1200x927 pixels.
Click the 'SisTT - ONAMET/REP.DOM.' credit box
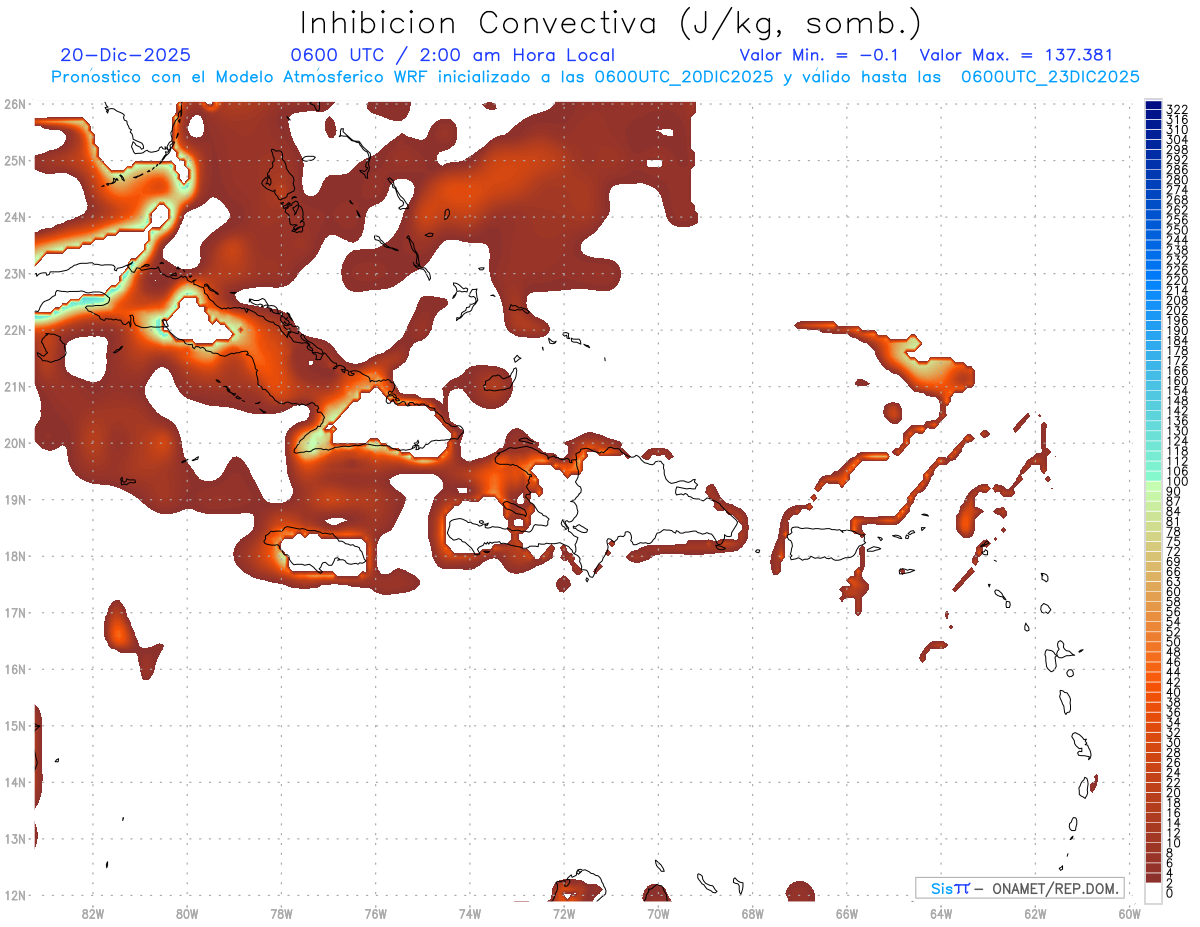(x=1019, y=888)
